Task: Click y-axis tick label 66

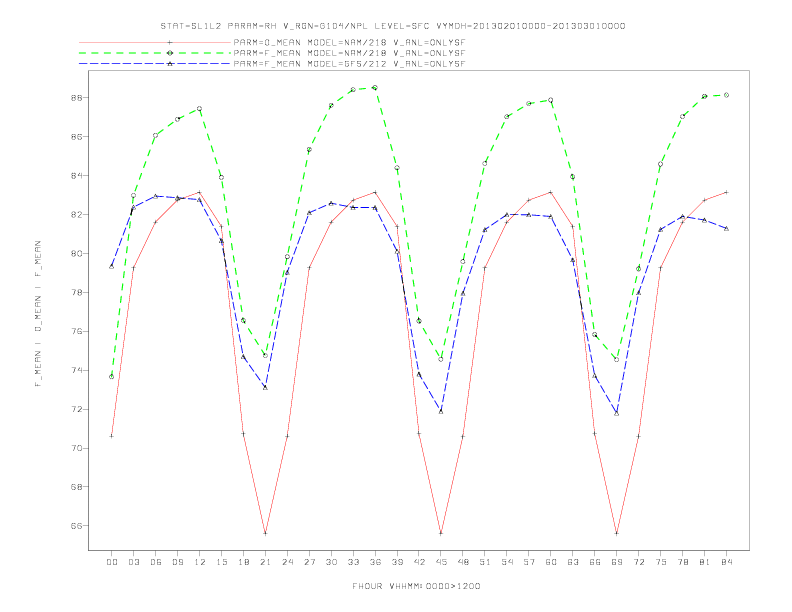Action: click(77, 526)
